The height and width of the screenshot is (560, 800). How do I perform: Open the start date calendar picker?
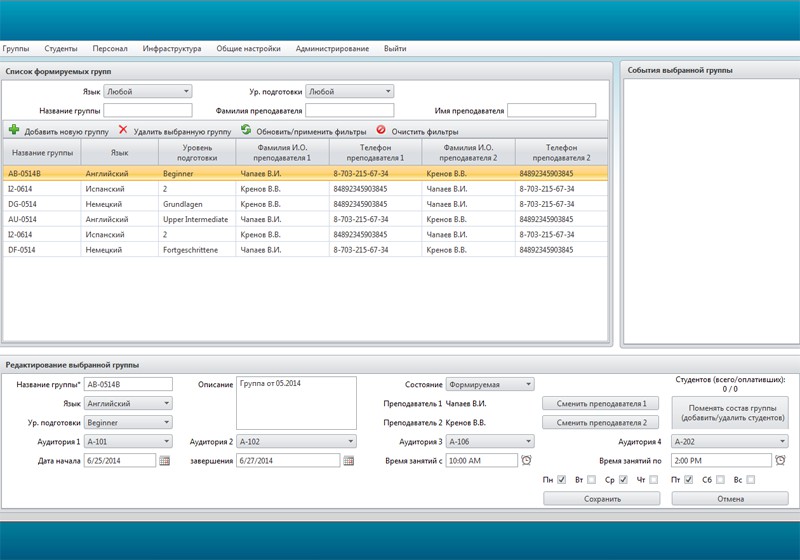(164, 461)
